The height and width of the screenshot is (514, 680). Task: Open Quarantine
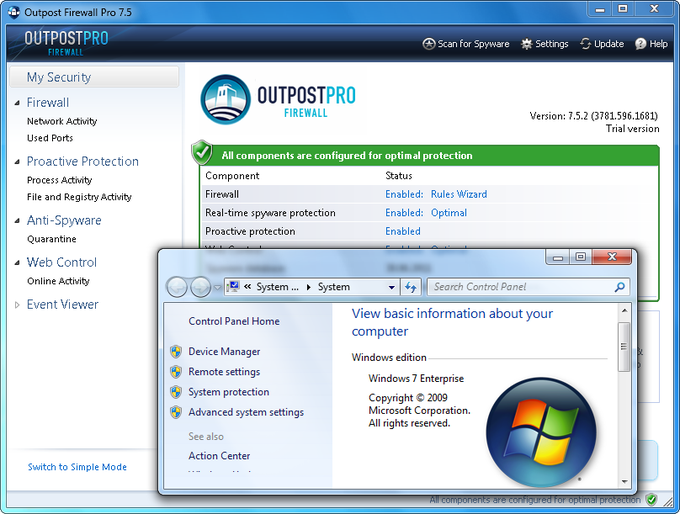(52, 239)
